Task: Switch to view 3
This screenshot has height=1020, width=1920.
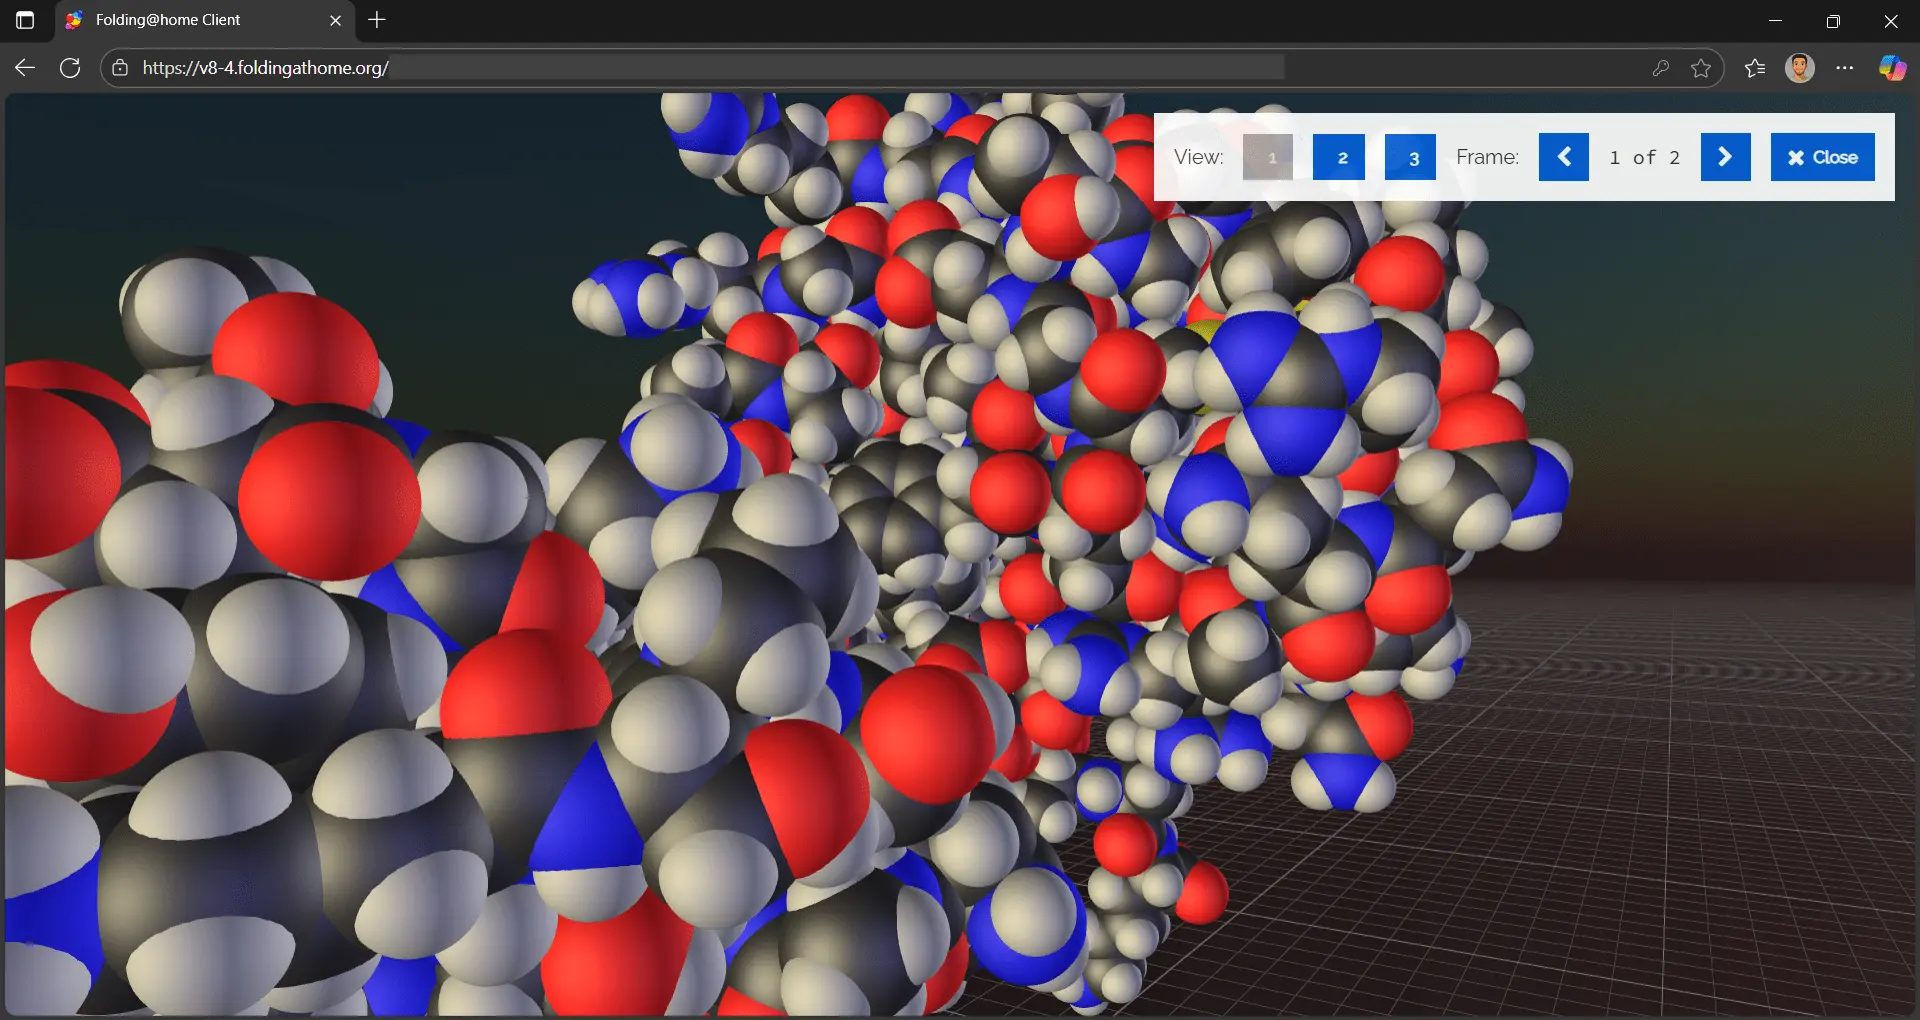Action: (x=1410, y=157)
